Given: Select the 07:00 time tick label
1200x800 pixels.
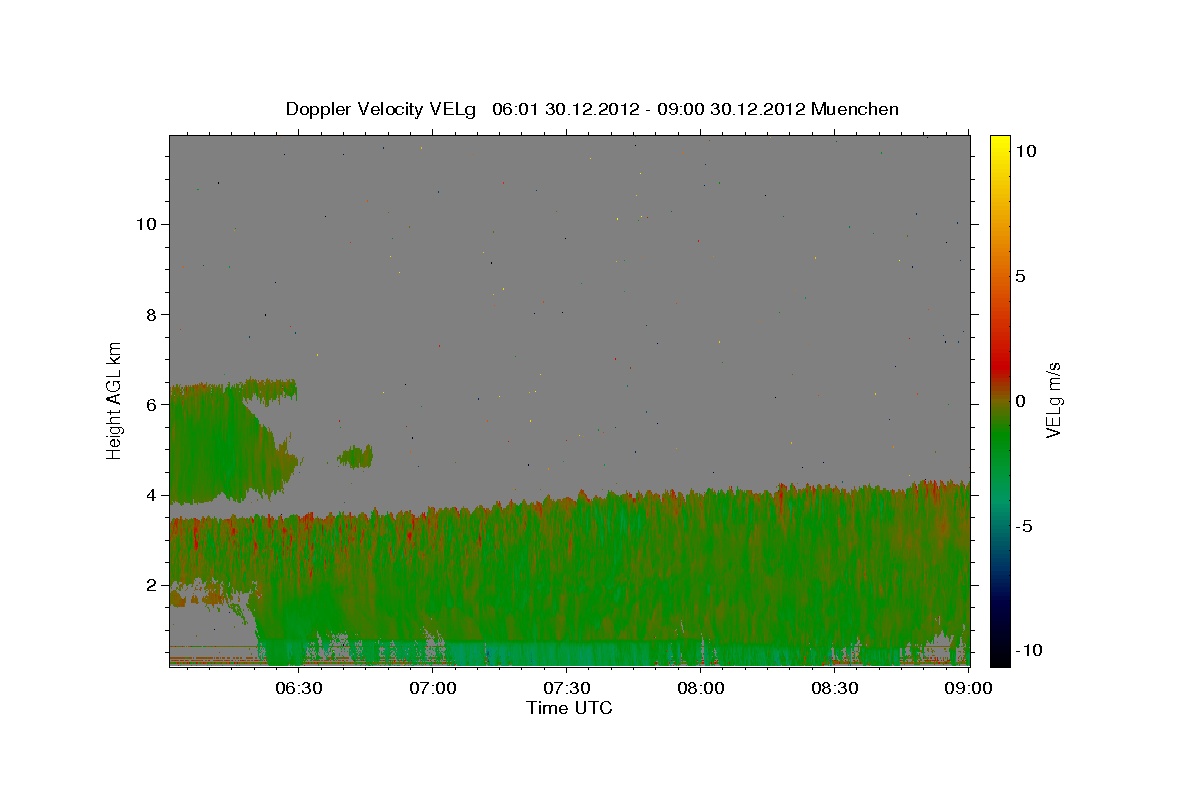Looking at the screenshot, I should pyautogui.click(x=433, y=689).
